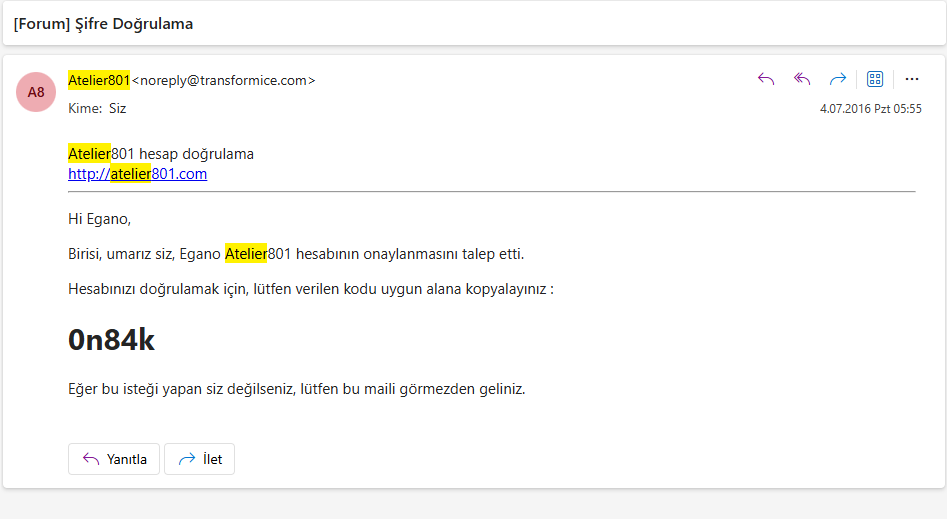Click the pink A8 sender avatar
This screenshot has height=519, width=947.
(36, 92)
